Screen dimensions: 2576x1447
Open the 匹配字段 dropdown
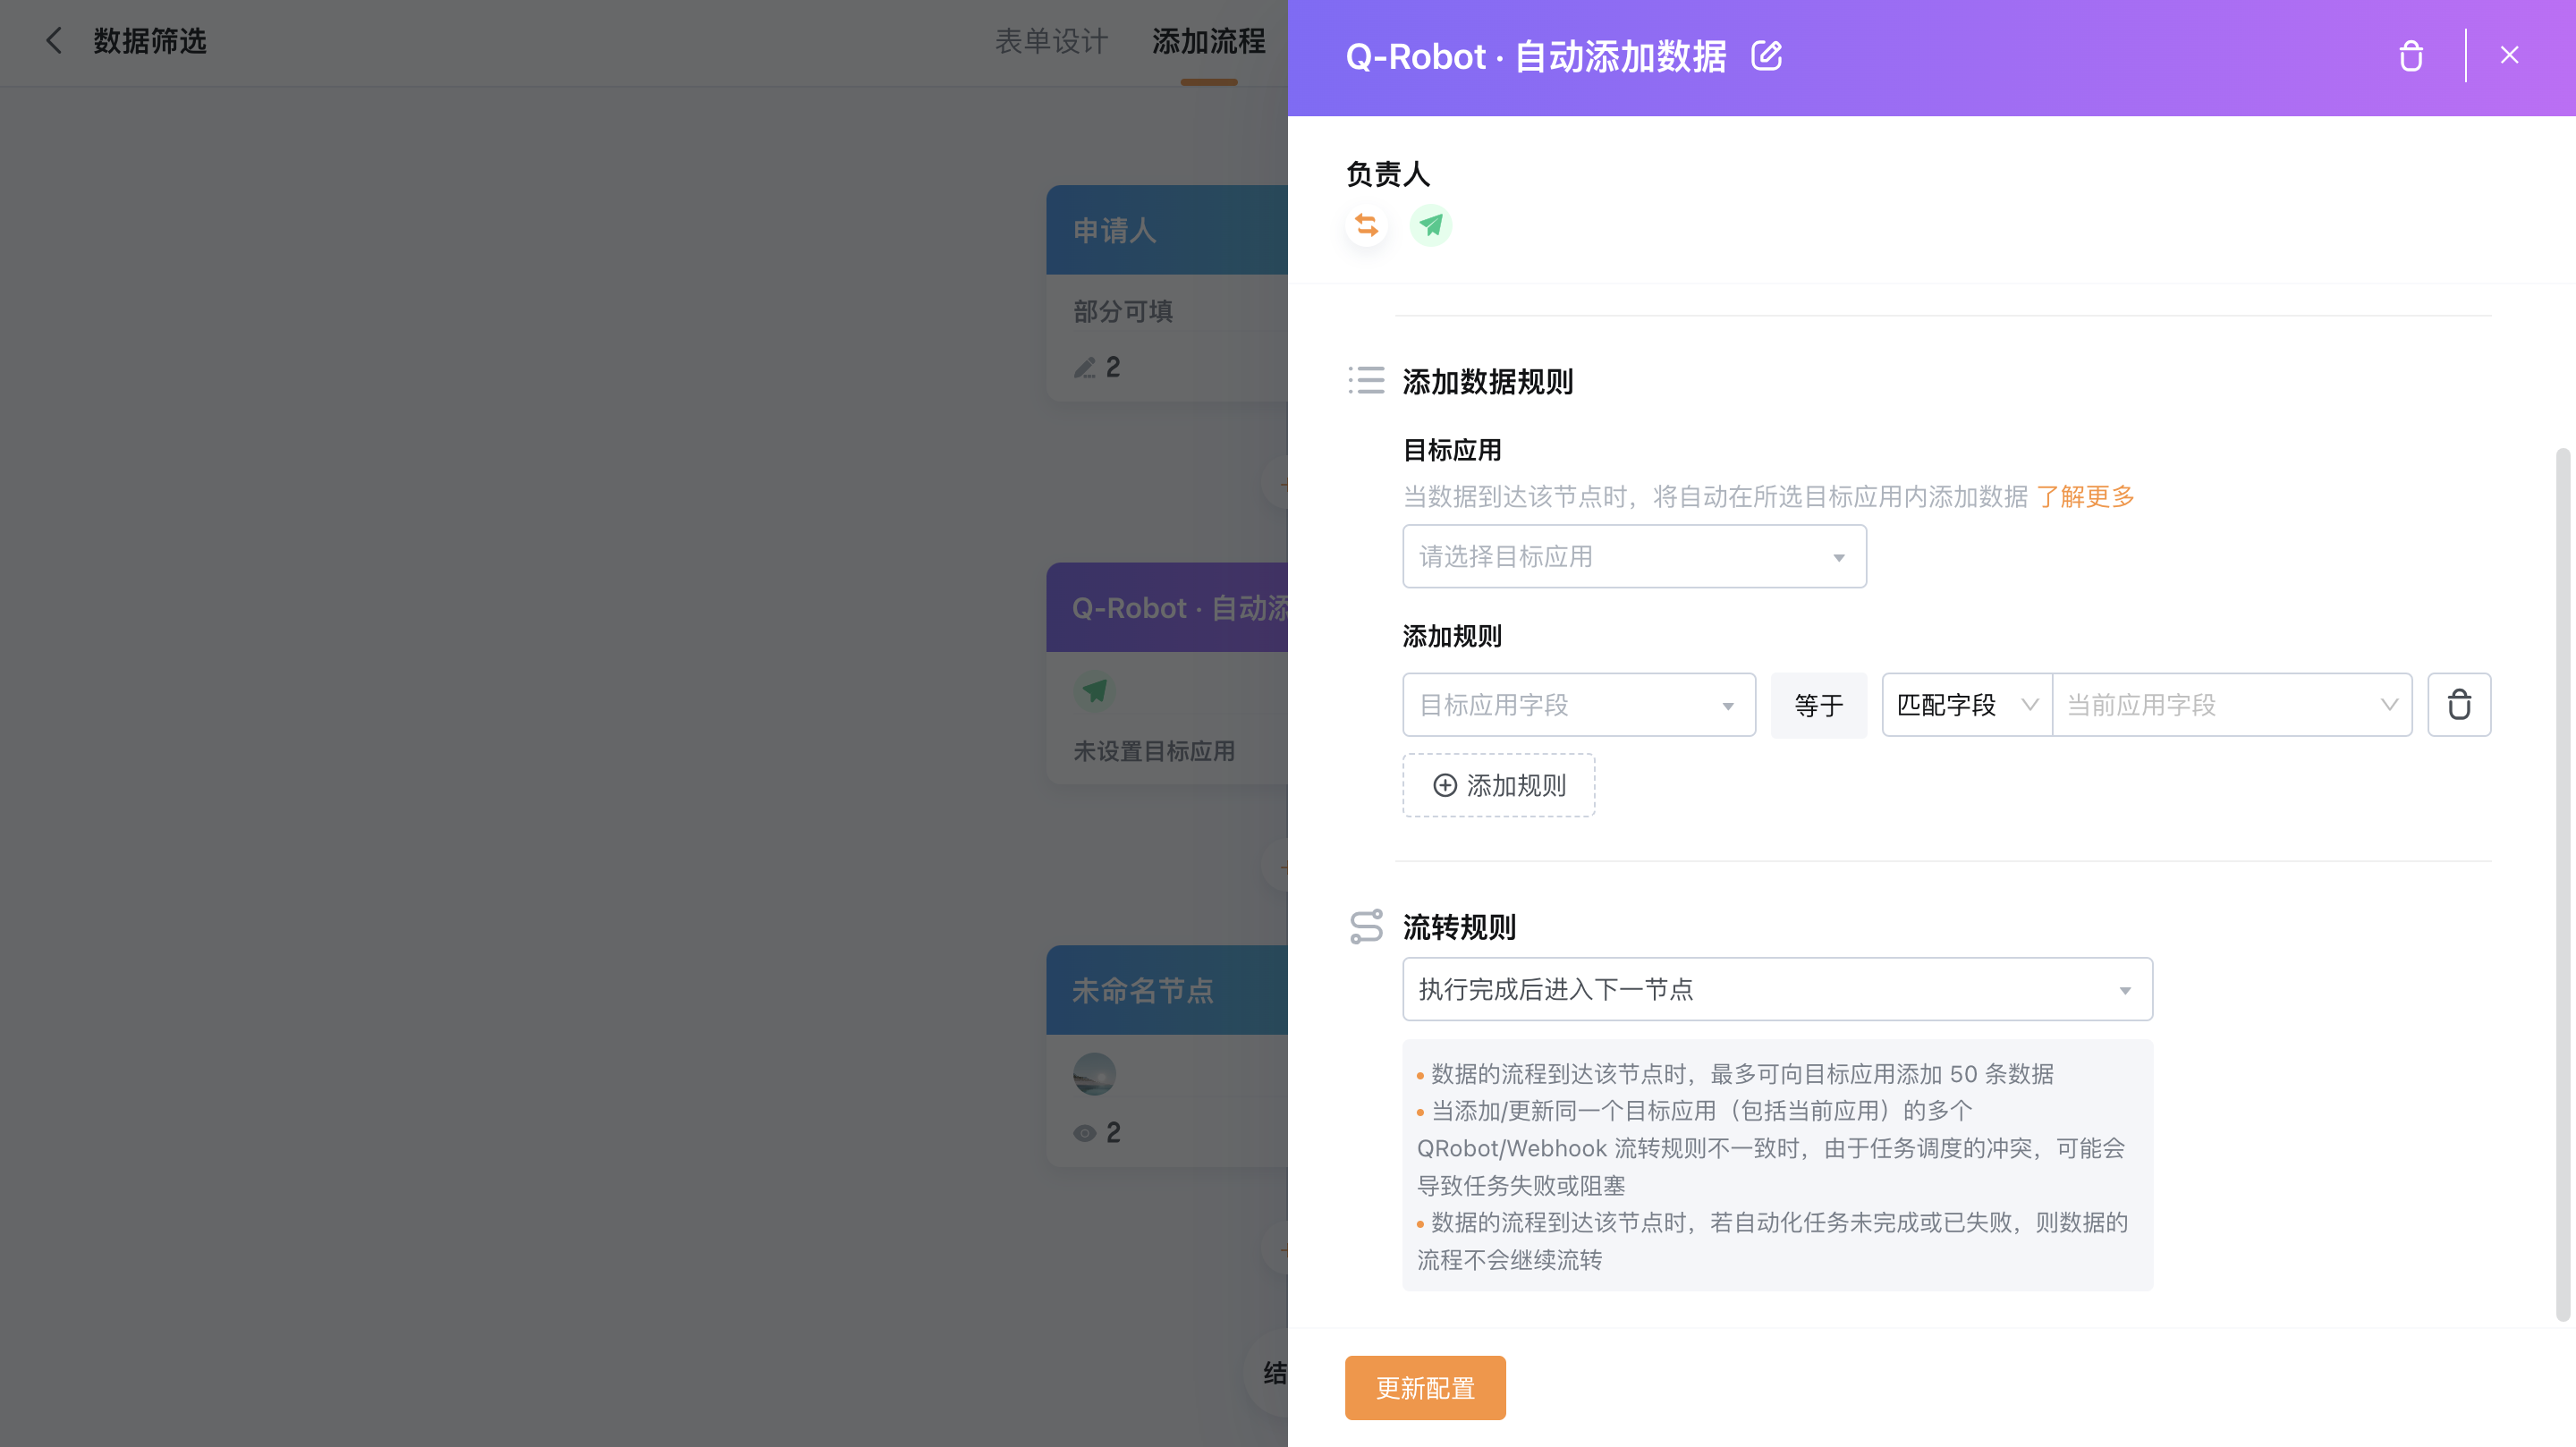point(1967,705)
